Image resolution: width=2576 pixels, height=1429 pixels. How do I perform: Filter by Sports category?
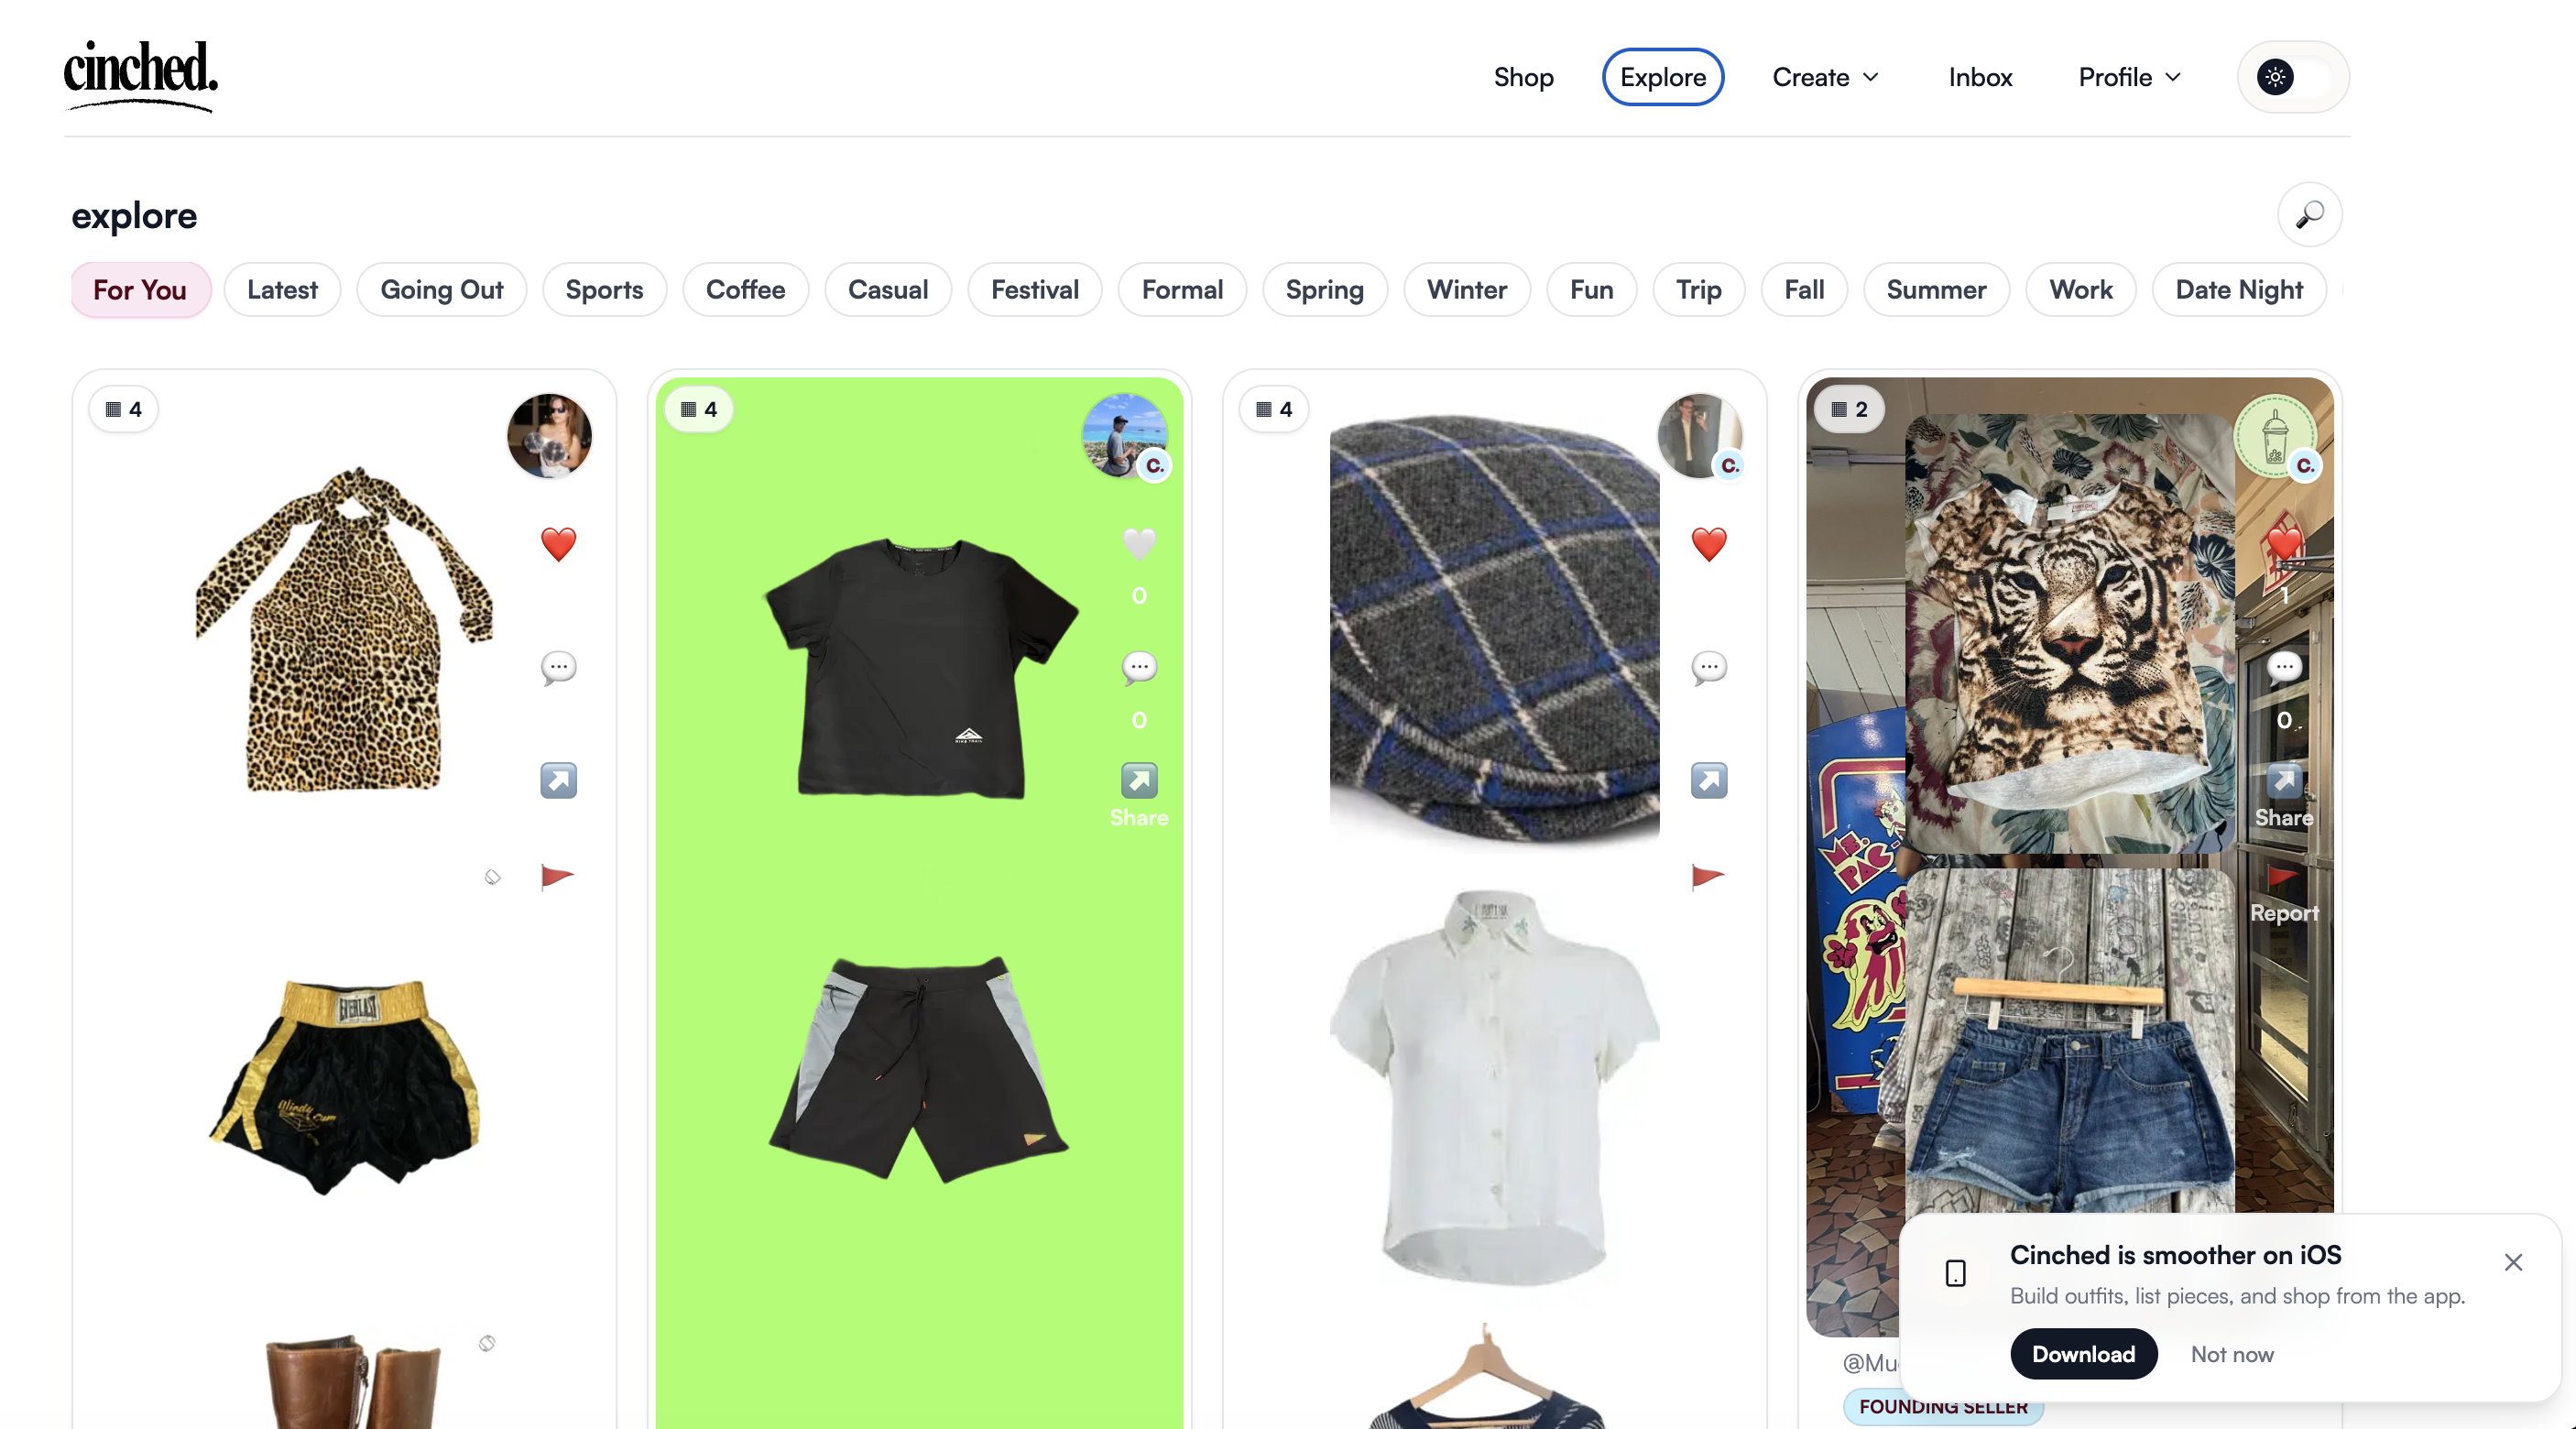(x=604, y=290)
